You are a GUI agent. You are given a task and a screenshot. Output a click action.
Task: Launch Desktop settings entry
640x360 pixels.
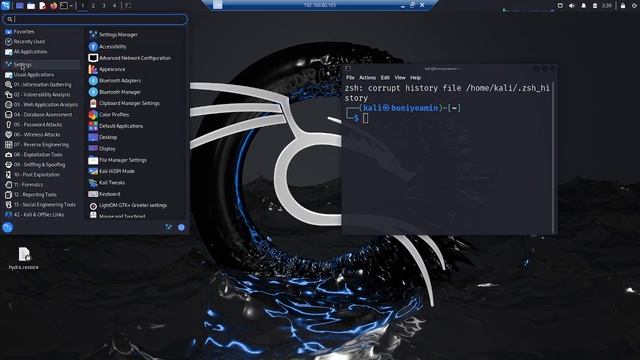click(x=136, y=137)
